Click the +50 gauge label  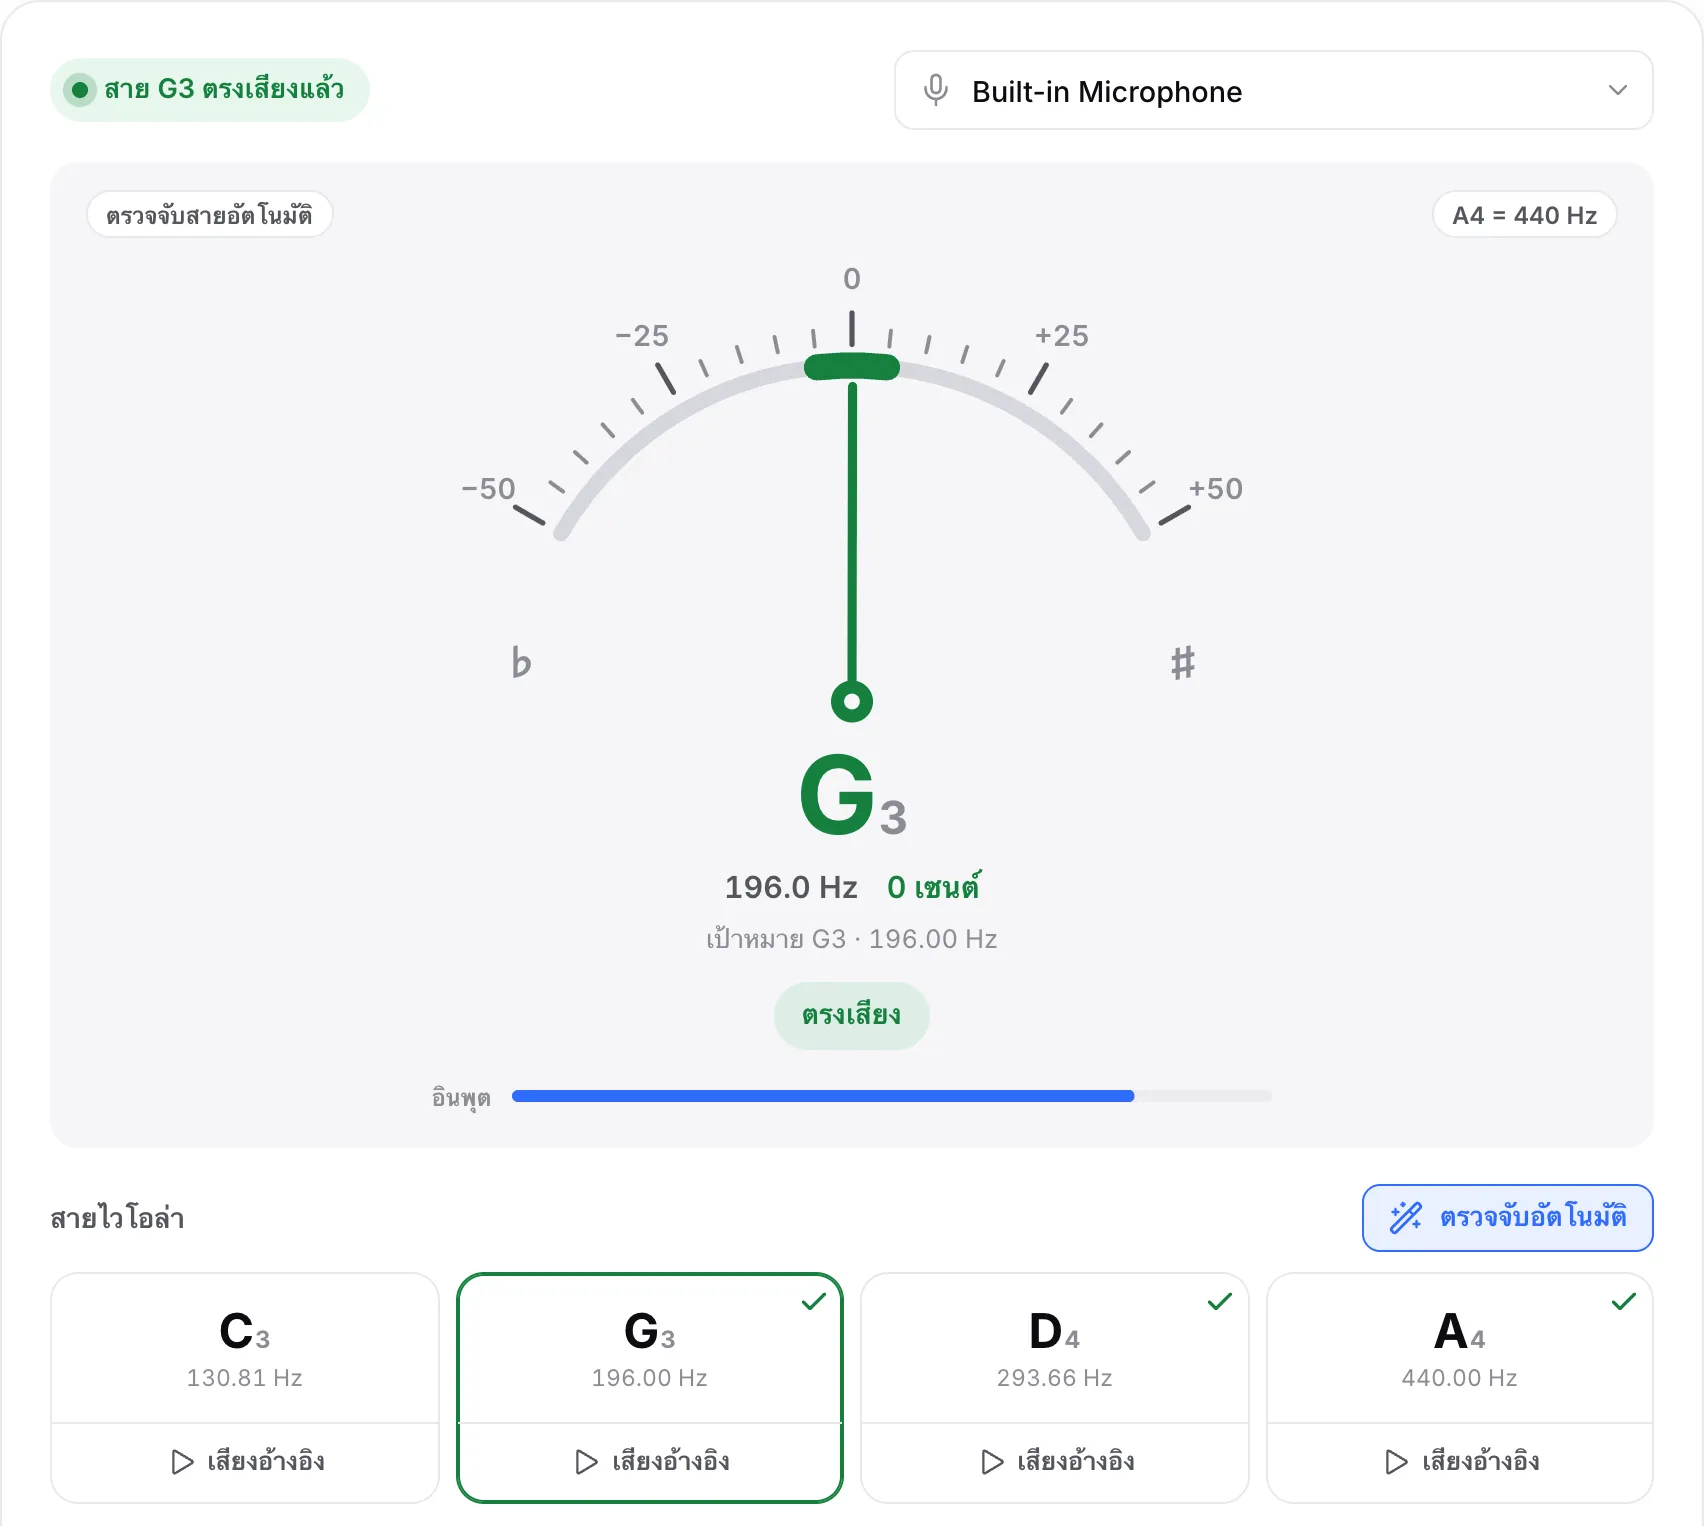[x=1216, y=489]
